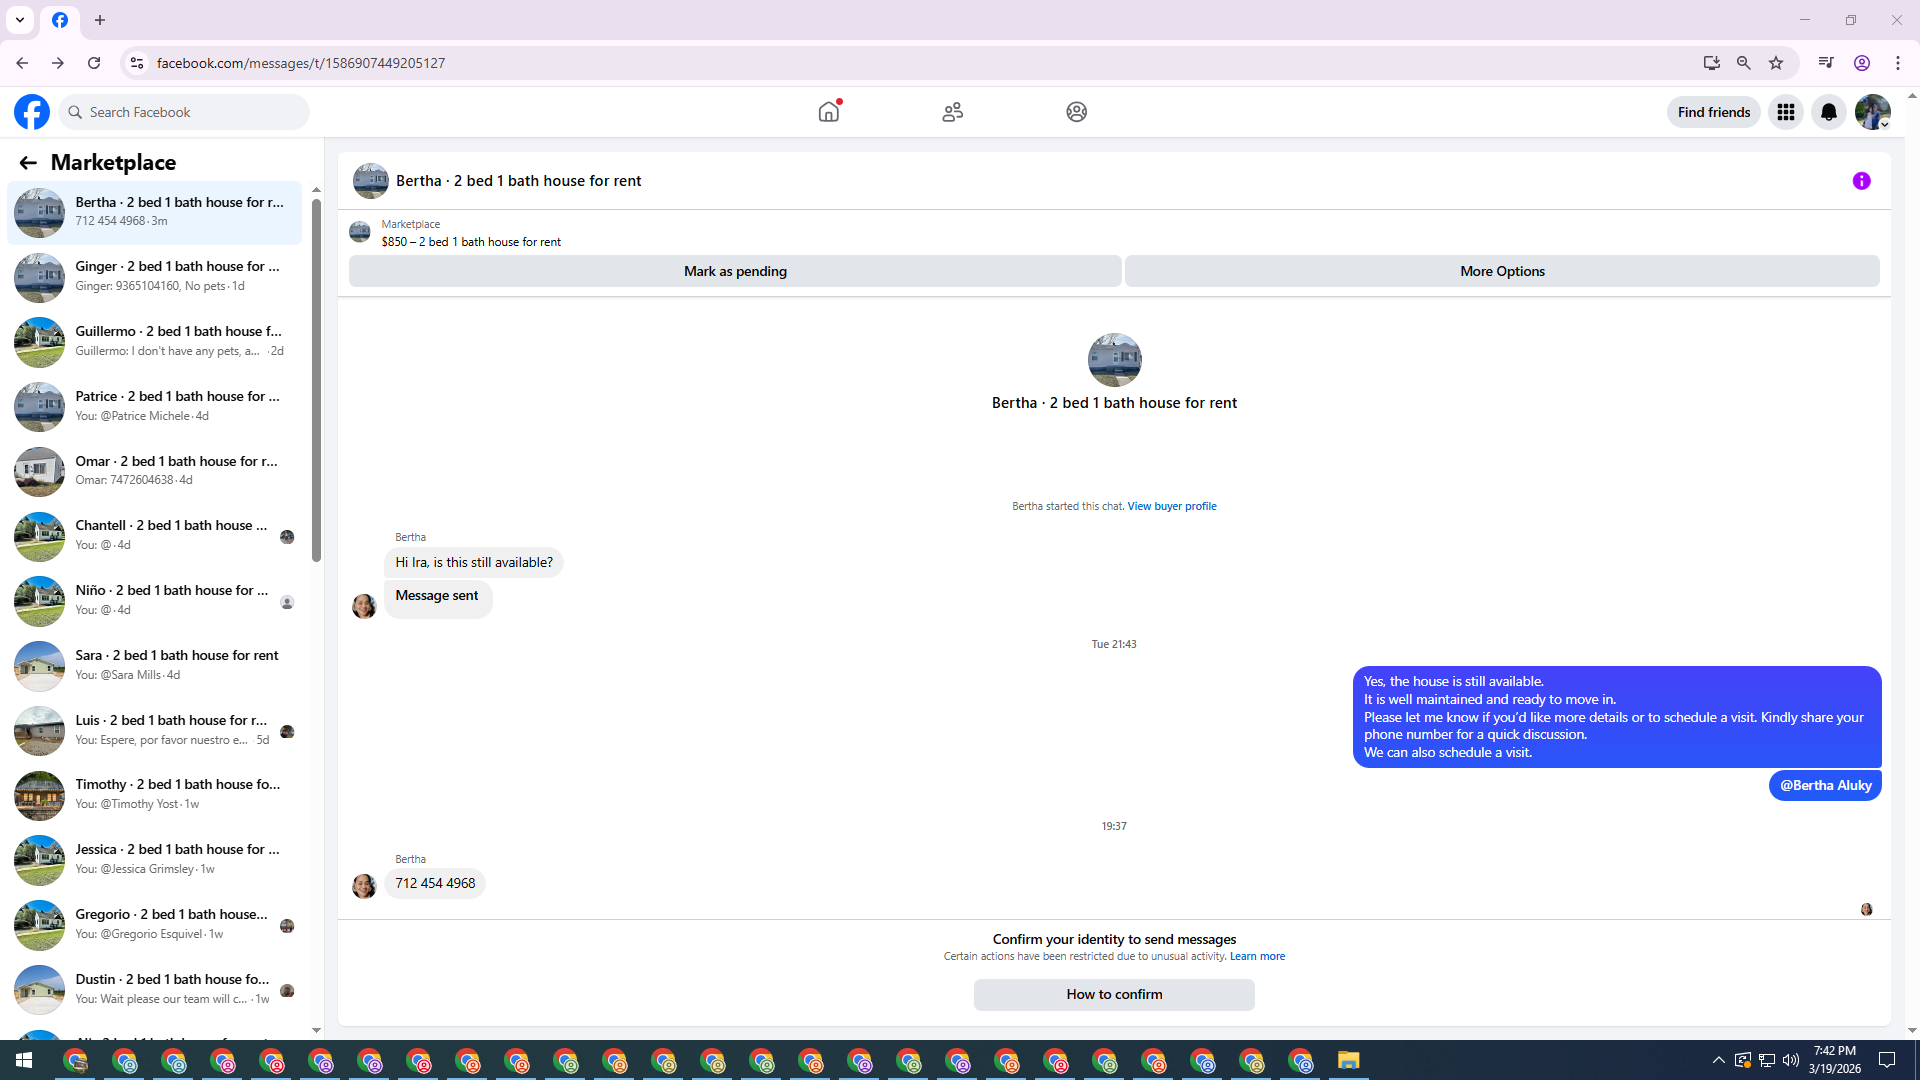
Task: Bookmark this page with star icon
Action: pos(1776,63)
